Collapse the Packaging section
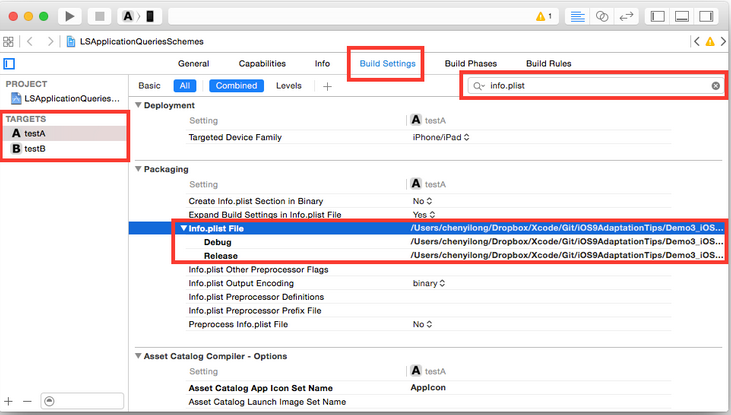Viewport: 731px width, 415px height. (x=138, y=169)
